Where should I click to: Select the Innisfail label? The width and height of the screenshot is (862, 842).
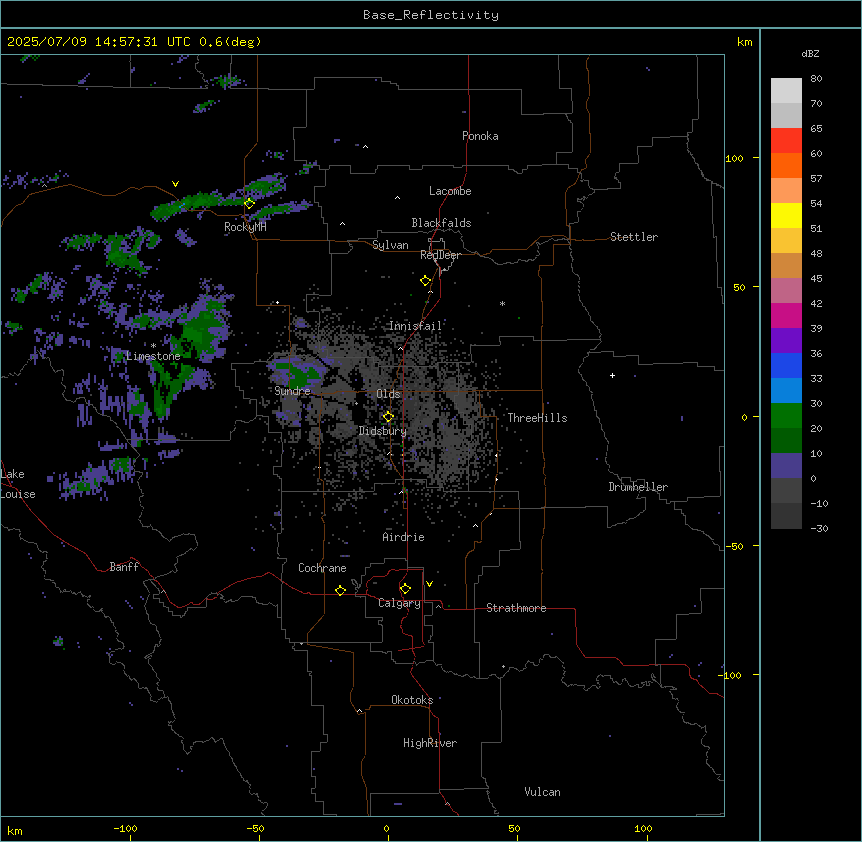(x=415, y=326)
